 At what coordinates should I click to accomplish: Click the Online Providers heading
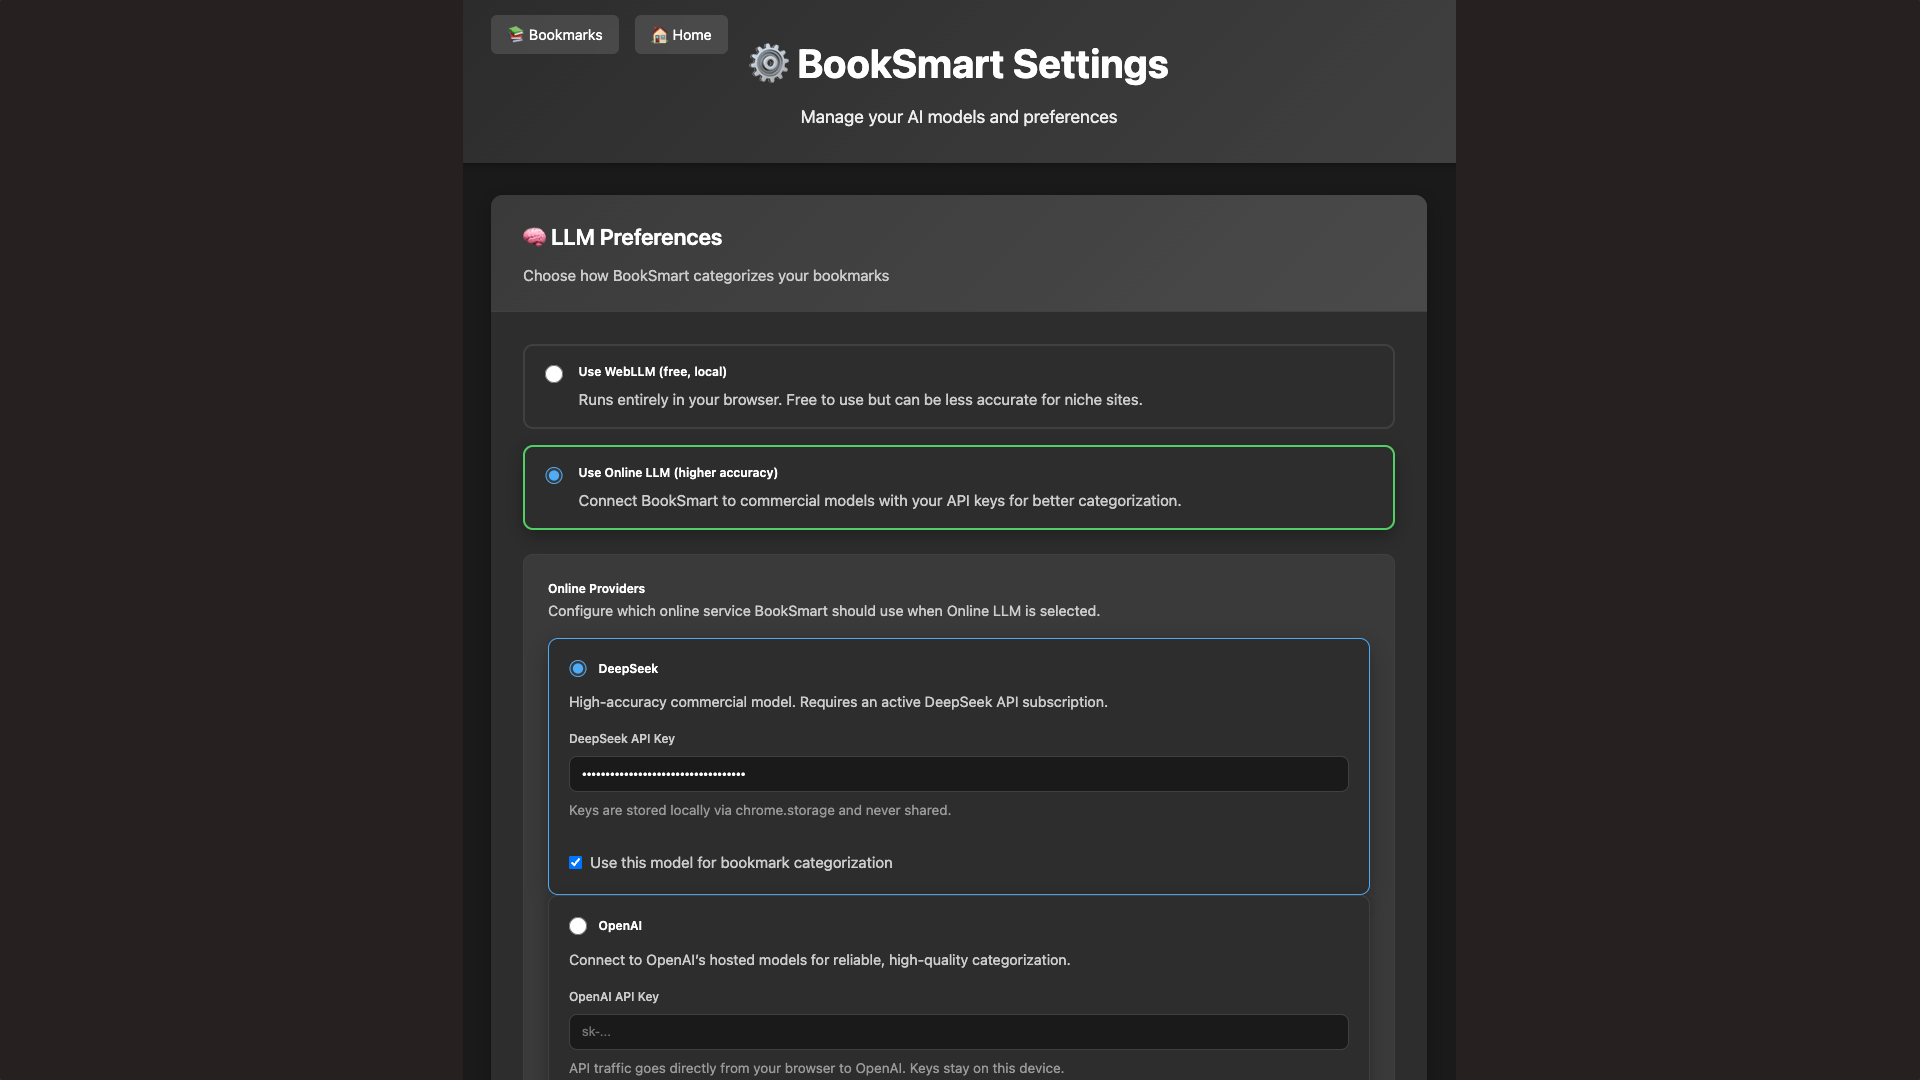pos(596,589)
